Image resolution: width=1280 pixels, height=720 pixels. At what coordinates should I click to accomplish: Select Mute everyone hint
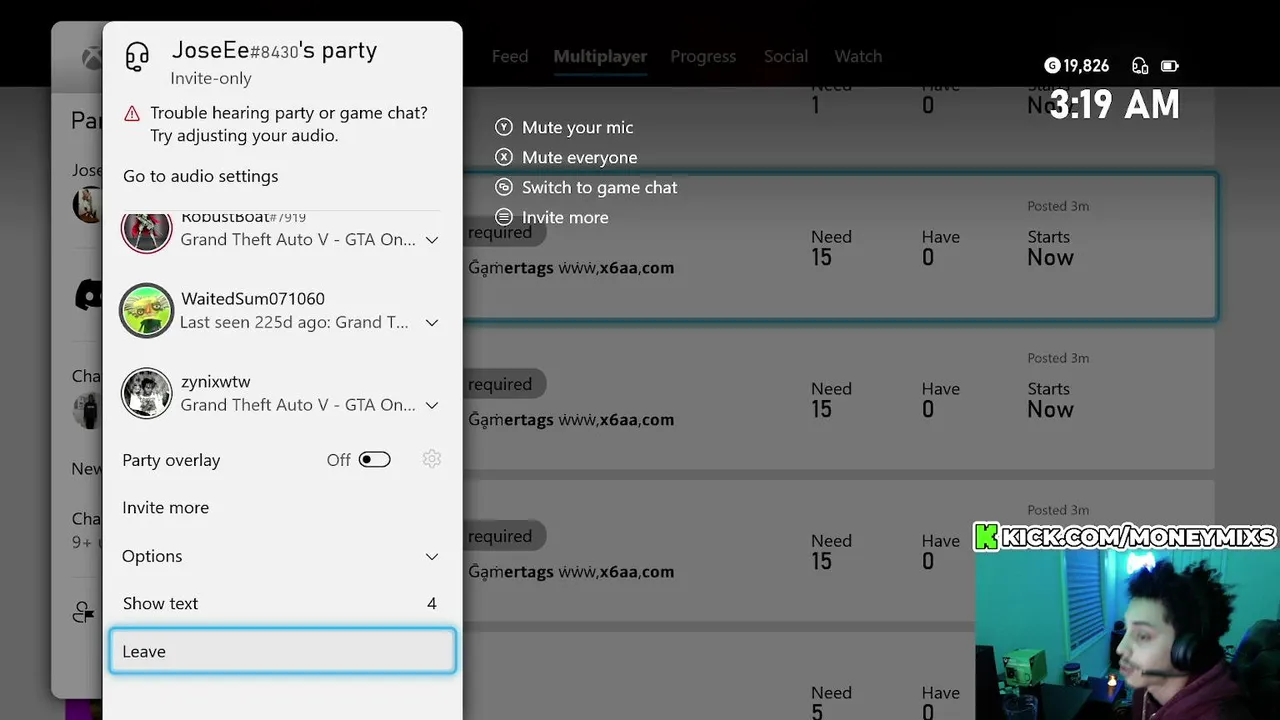(x=579, y=157)
